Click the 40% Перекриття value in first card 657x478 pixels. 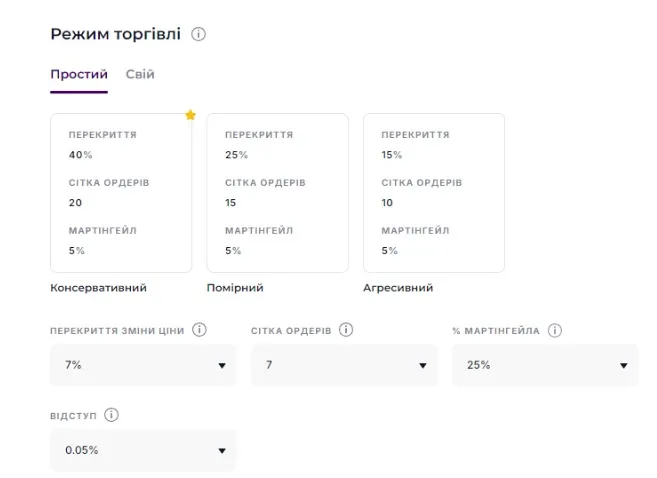pos(81,155)
